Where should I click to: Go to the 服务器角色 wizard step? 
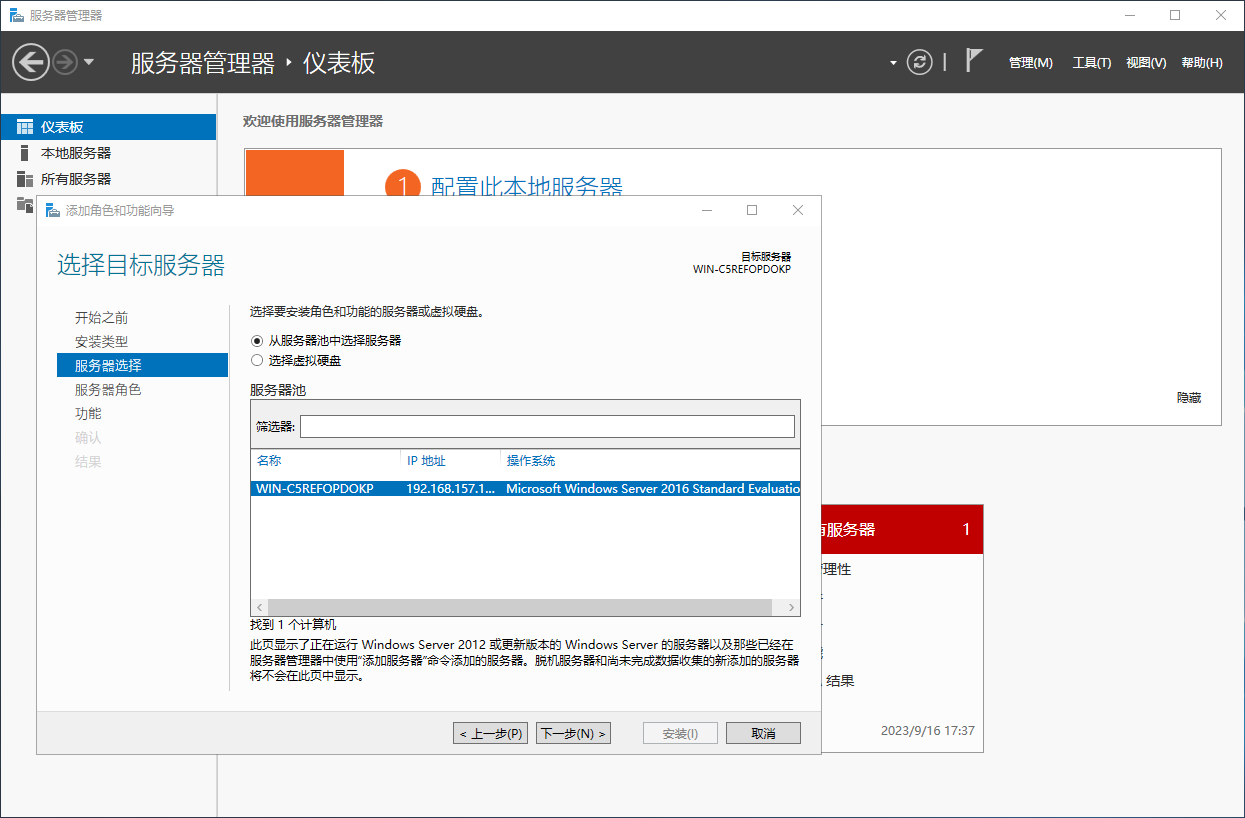coord(108,390)
